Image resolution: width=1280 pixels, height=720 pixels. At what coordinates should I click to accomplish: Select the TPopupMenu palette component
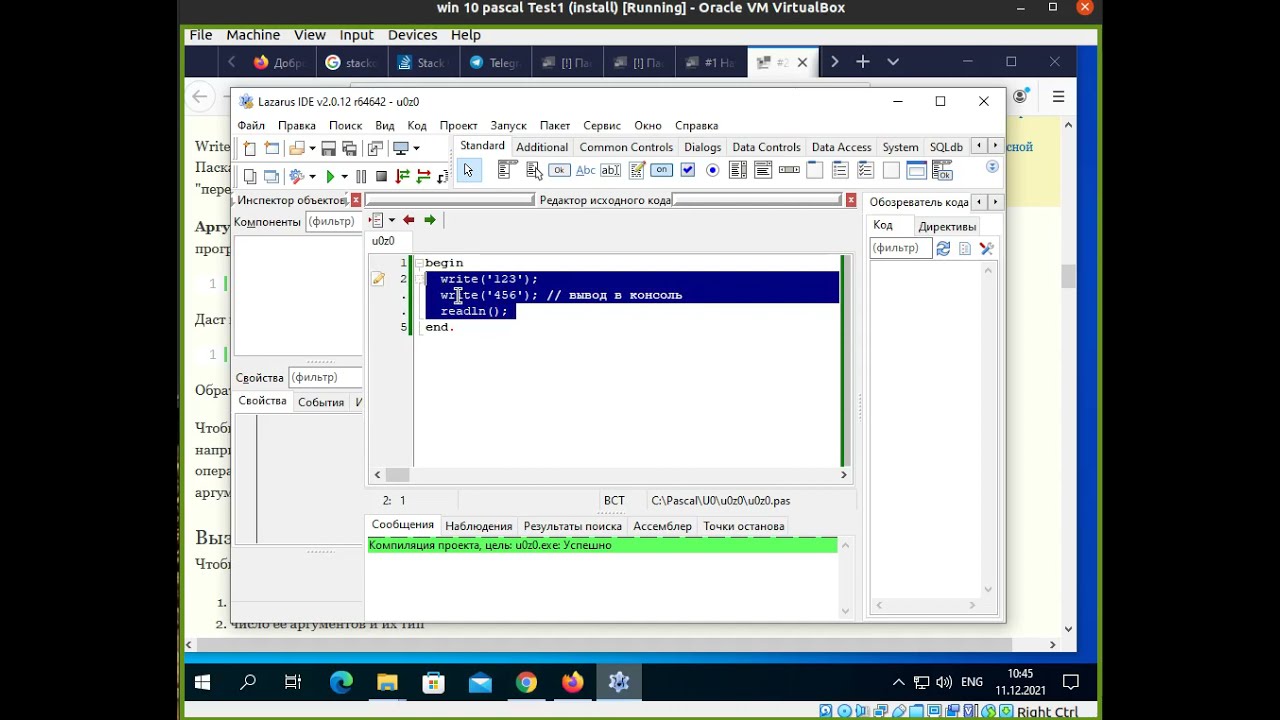click(x=534, y=170)
